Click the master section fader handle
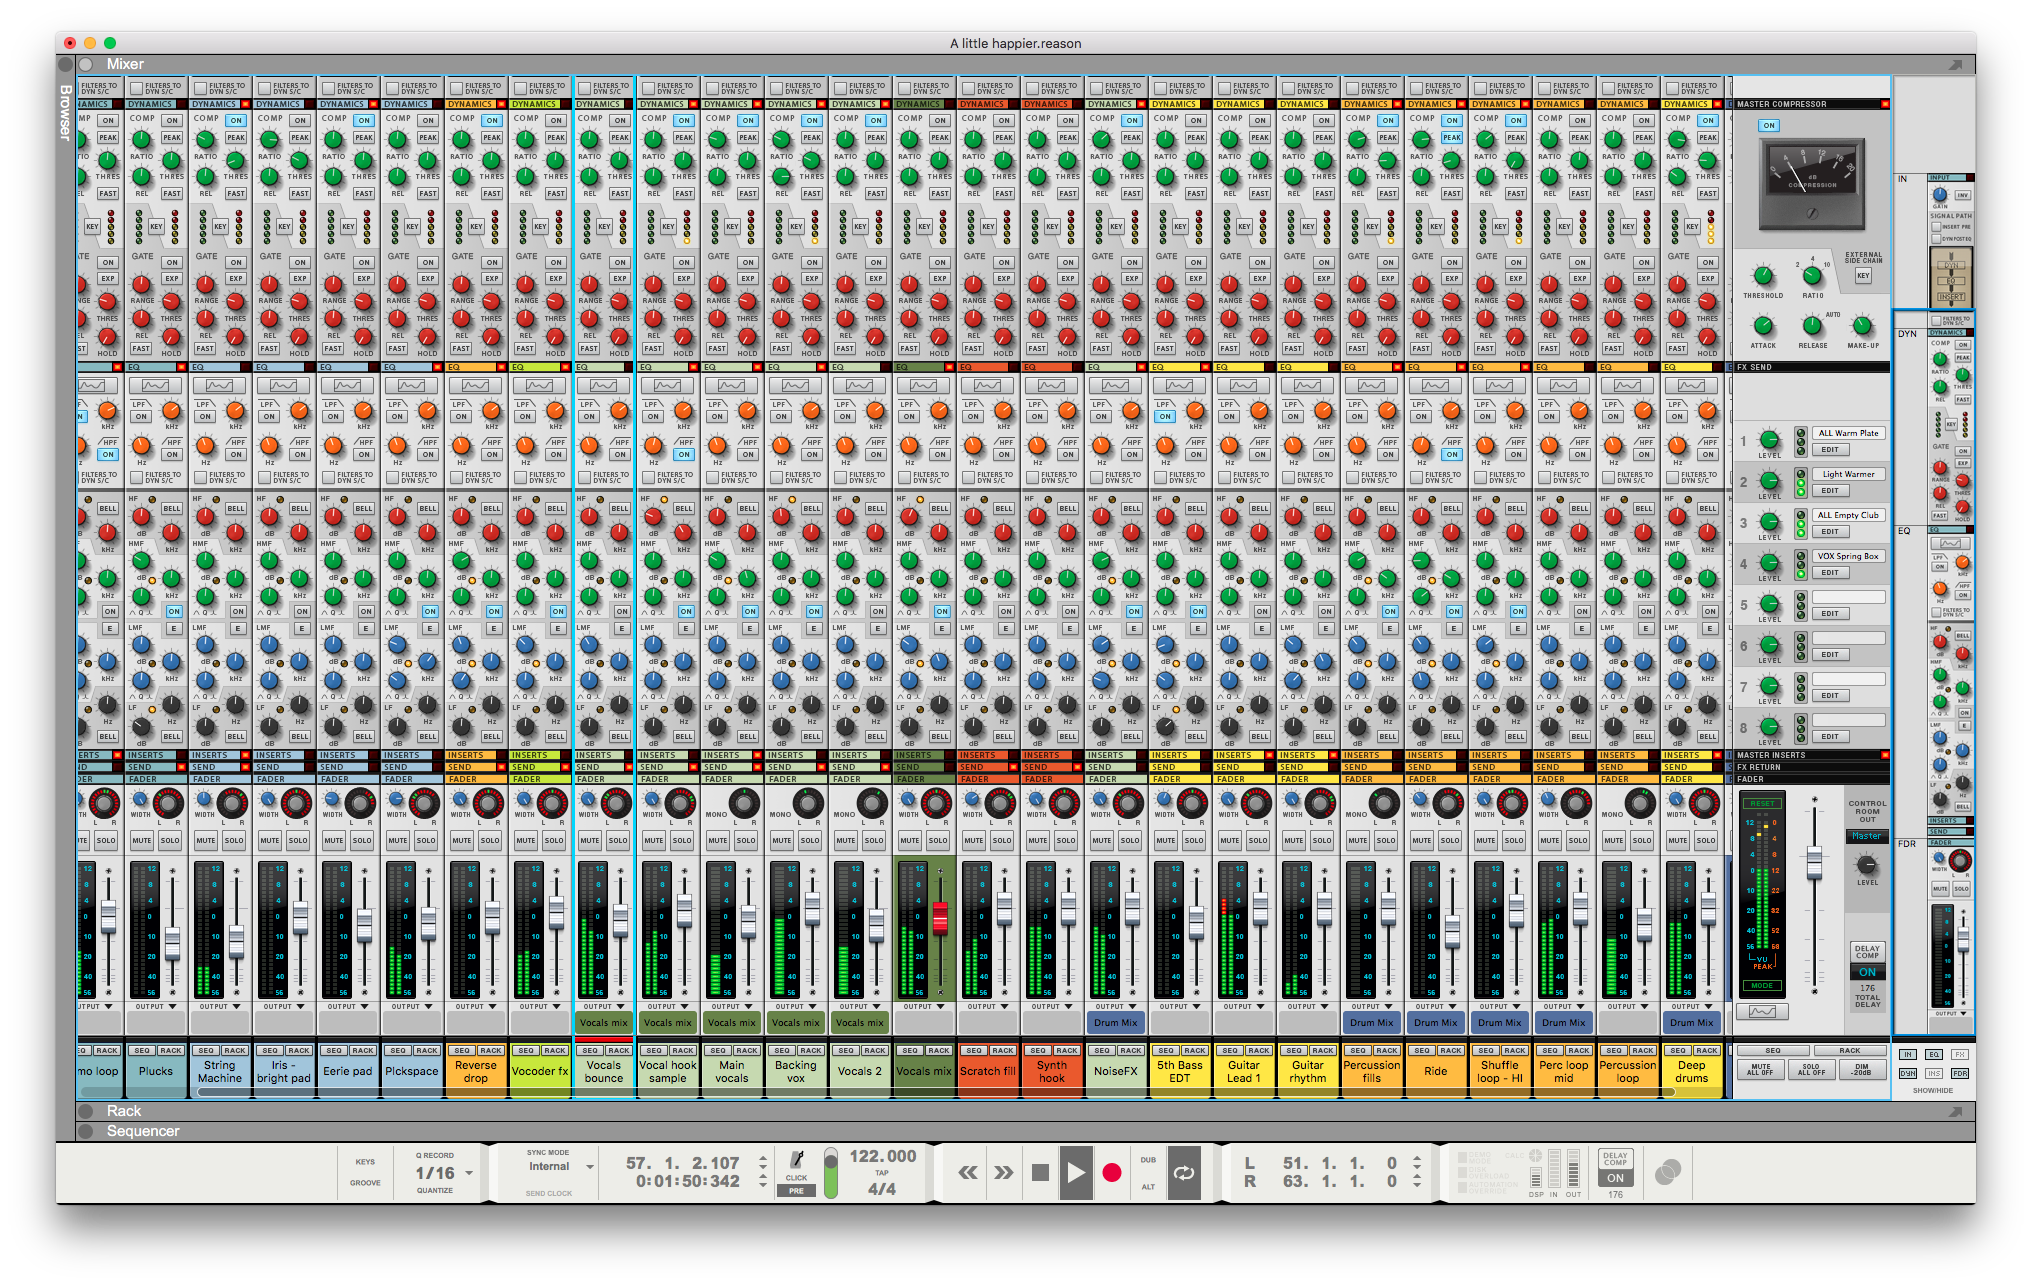Screen dimensions: 2032x1285 (x=1814, y=860)
